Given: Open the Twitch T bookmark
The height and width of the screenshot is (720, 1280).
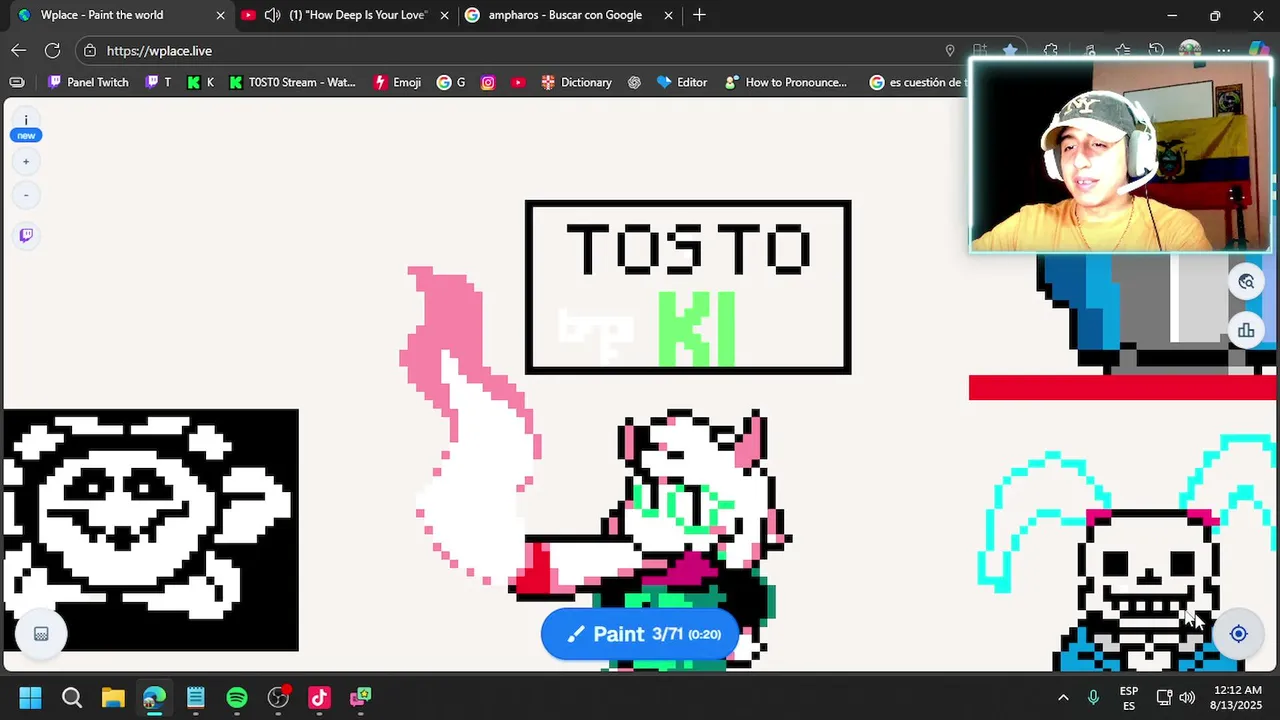Looking at the screenshot, I should (x=158, y=82).
